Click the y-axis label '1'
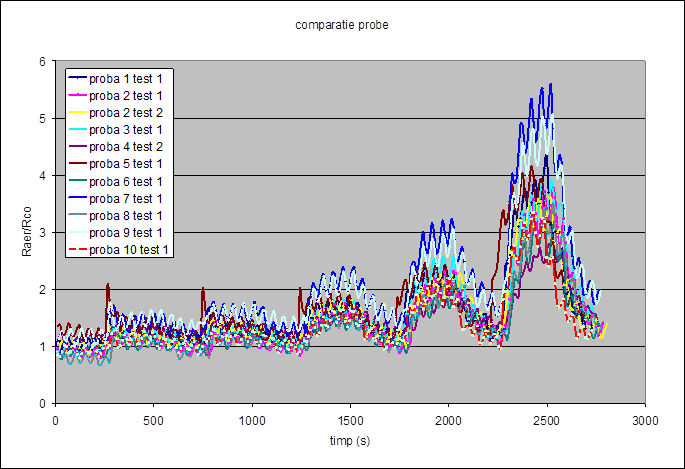 click(42, 347)
